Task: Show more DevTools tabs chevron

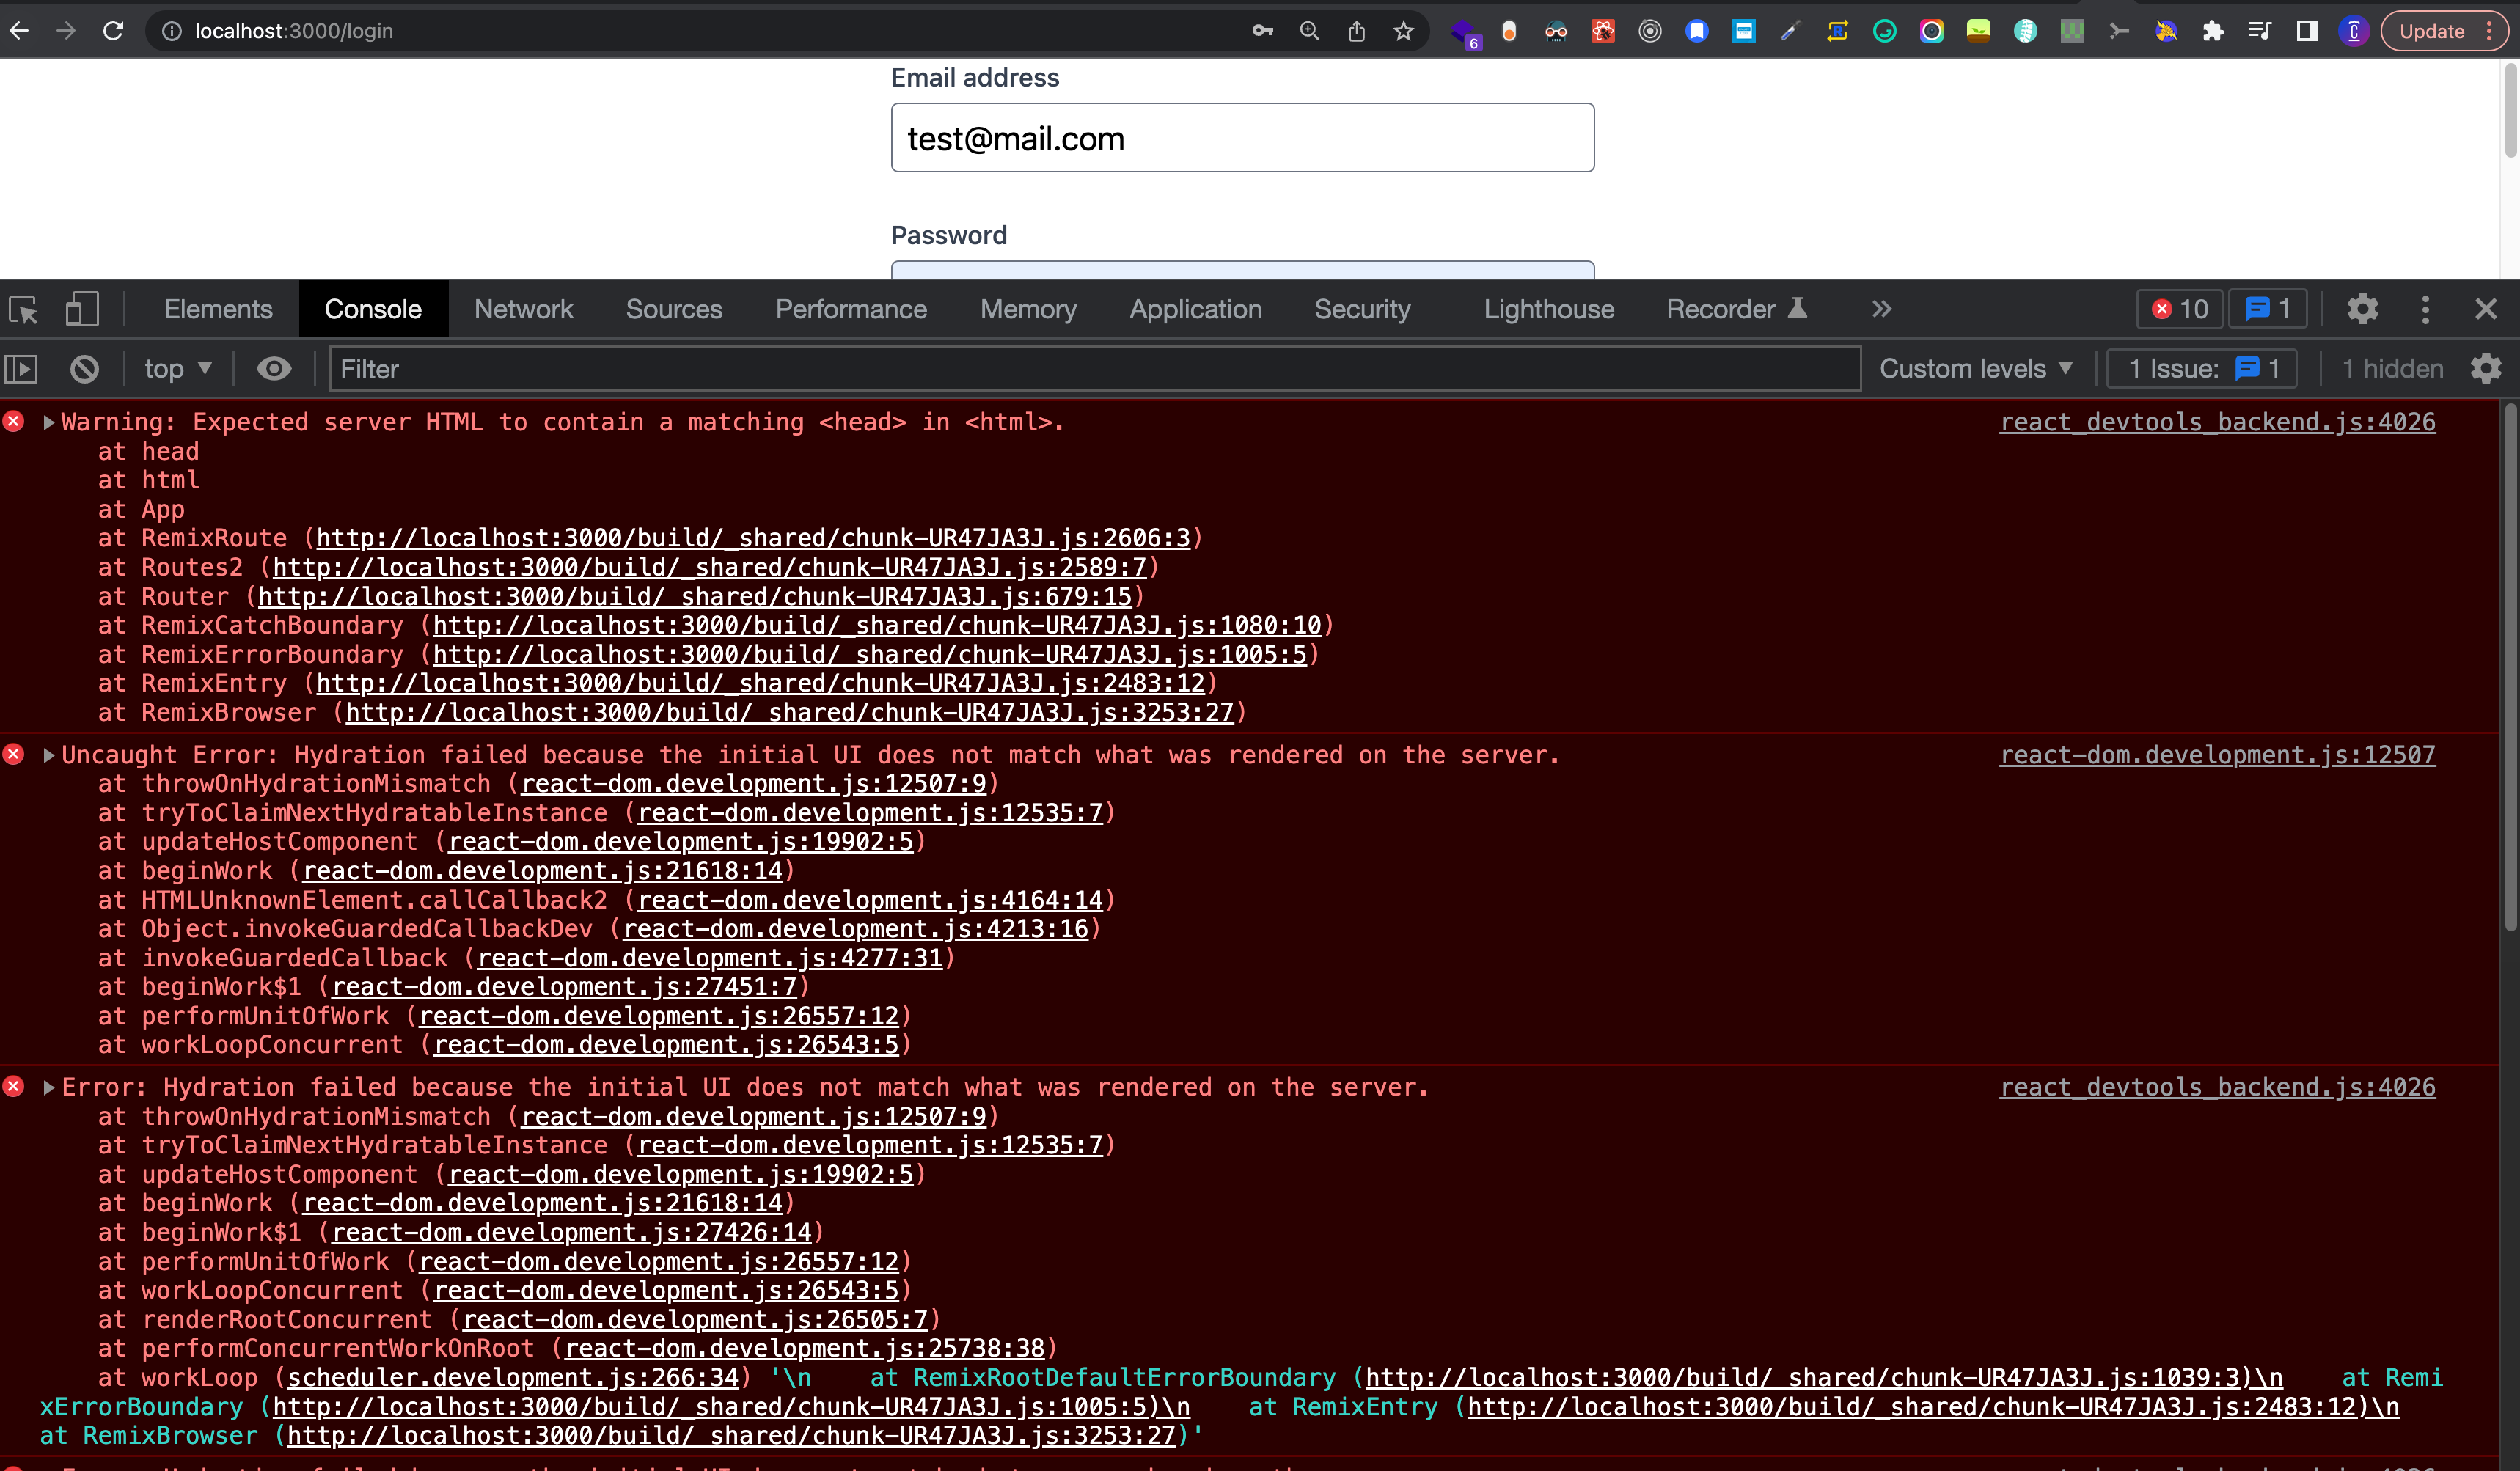Action: (1881, 309)
